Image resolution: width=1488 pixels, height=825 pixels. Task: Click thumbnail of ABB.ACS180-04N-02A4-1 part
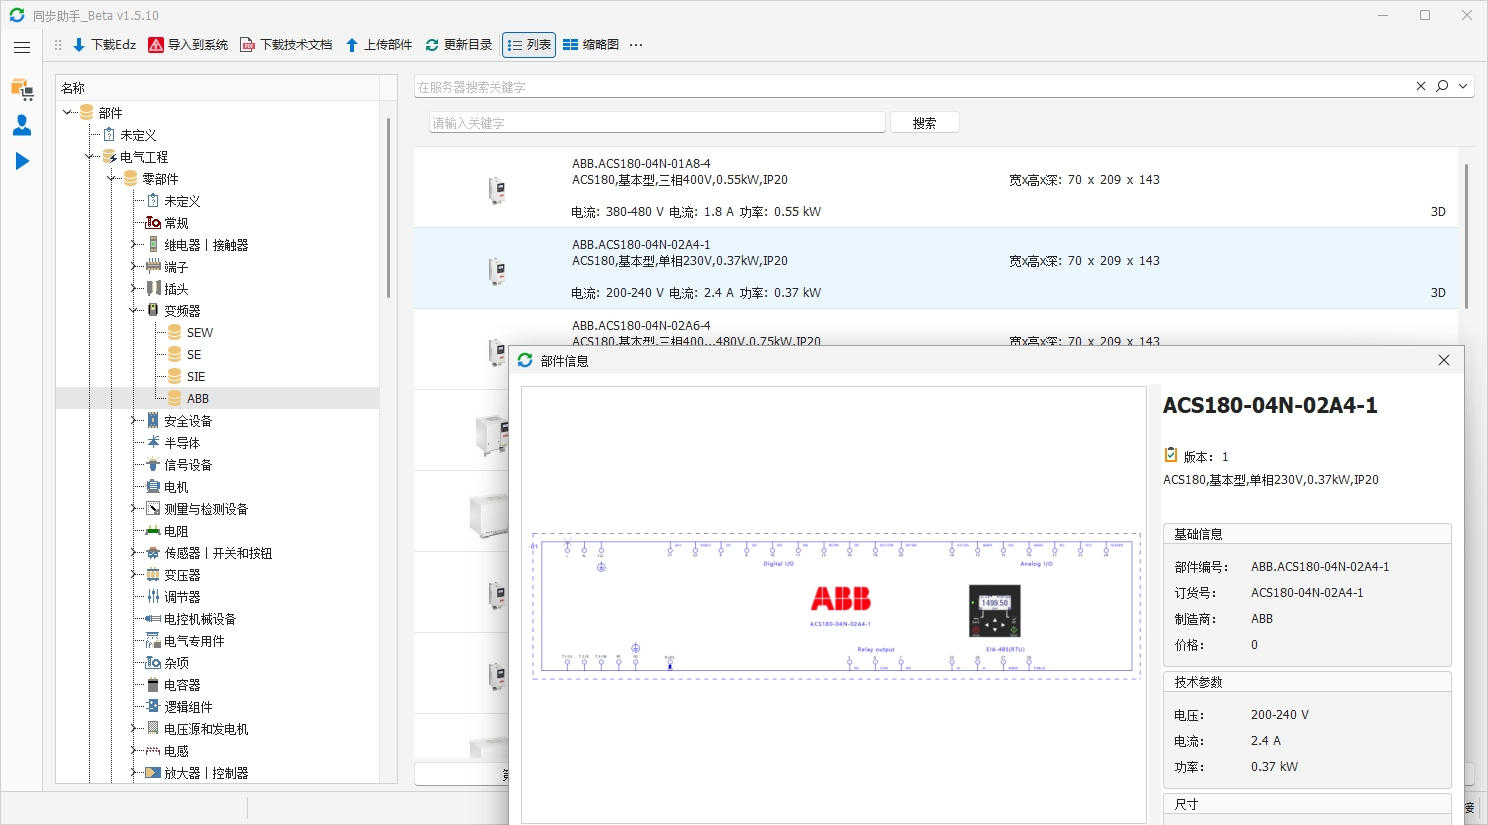click(x=497, y=270)
